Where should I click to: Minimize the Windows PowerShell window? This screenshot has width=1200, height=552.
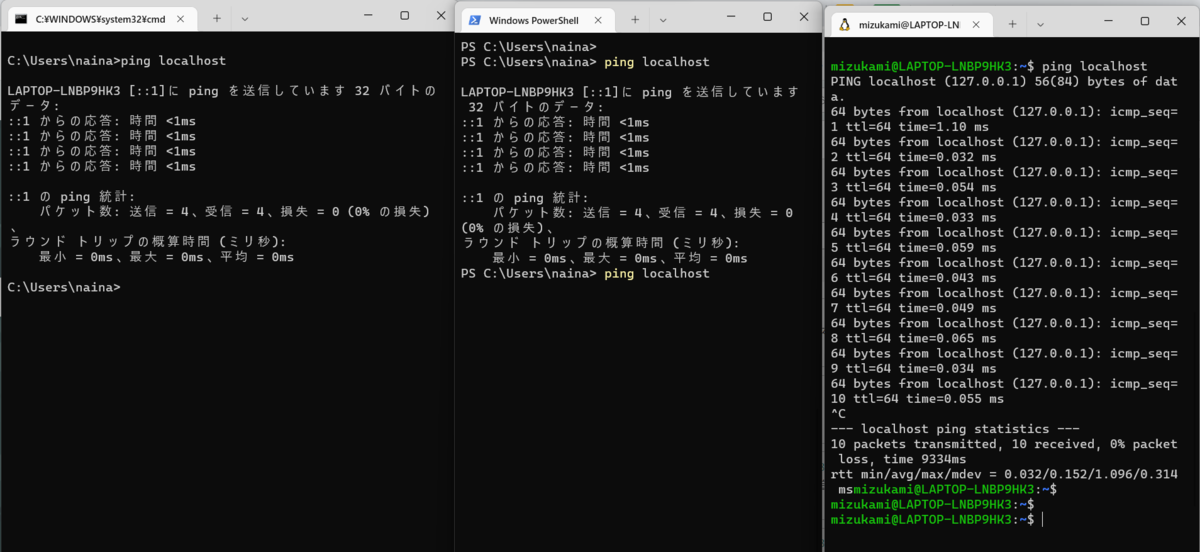tap(730, 16)
